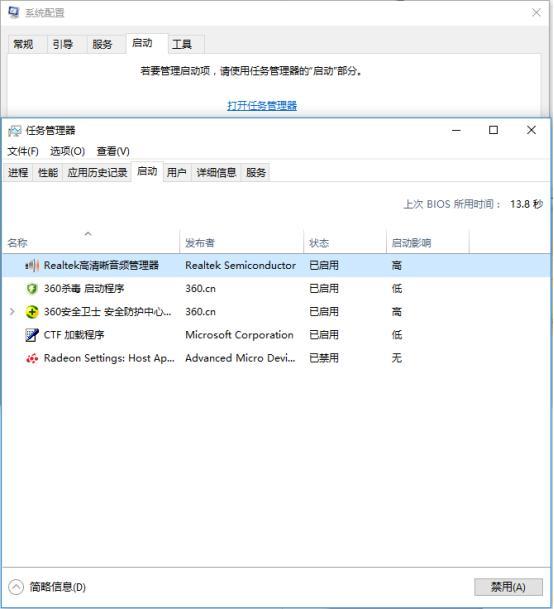Open the 选项(O) menu
Screen dimensions: 554x609
(x=68, y=151)
